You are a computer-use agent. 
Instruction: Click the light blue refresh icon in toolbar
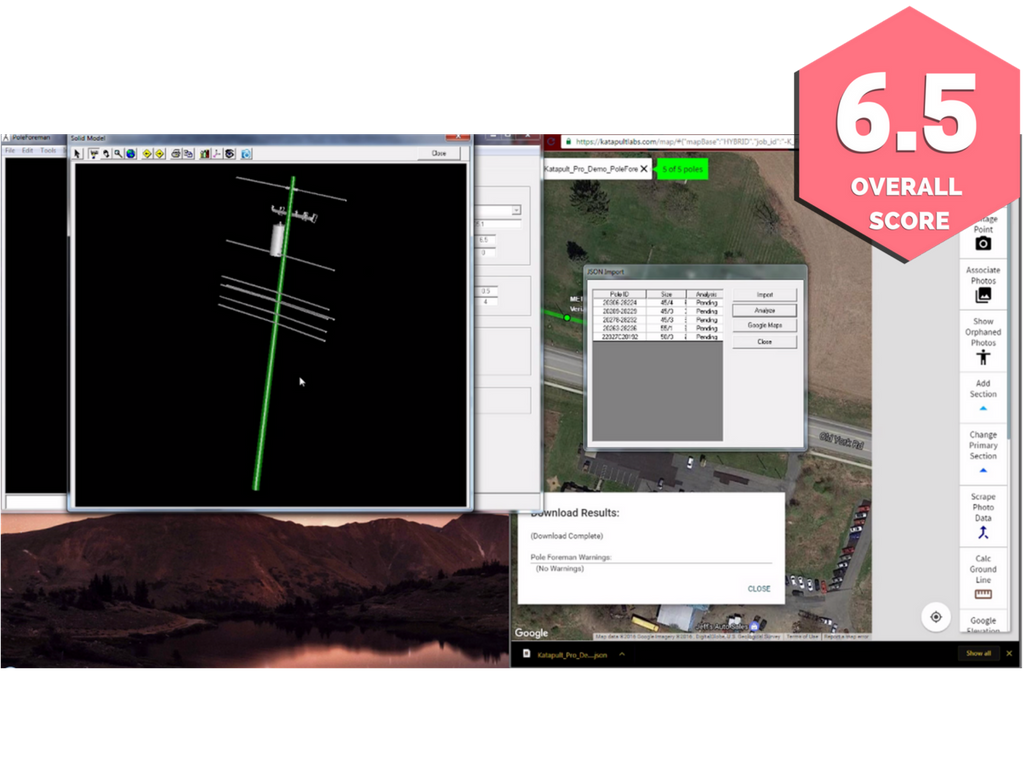246,154
